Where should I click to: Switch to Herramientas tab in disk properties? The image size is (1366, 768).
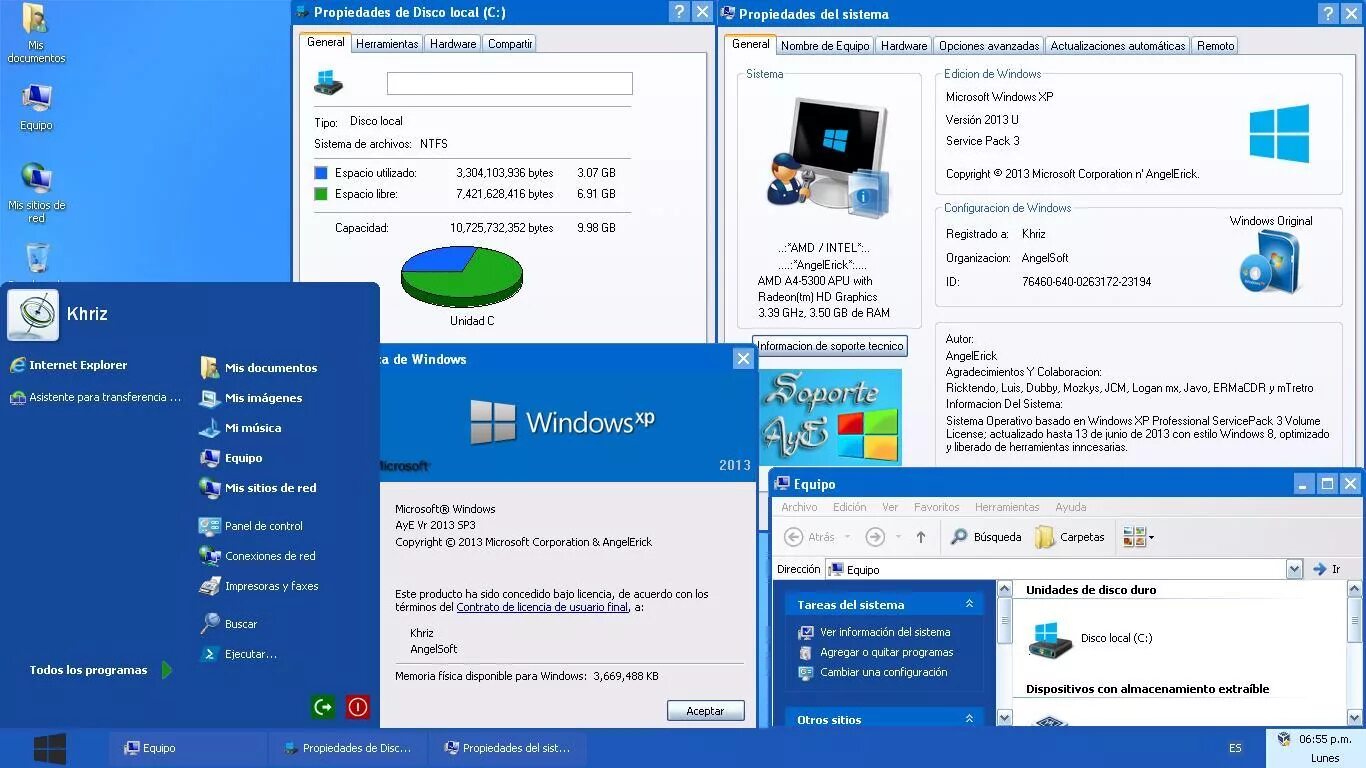pyautogui.click(x=387, y=44)
